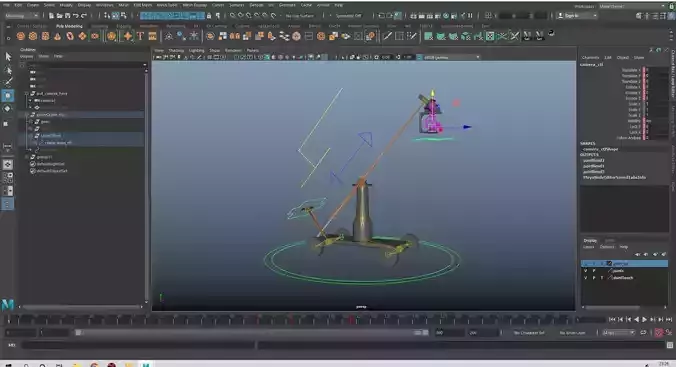Open the Deform menu
The width and height of the screenshot is (676, 367).
[x=256, y=5]
